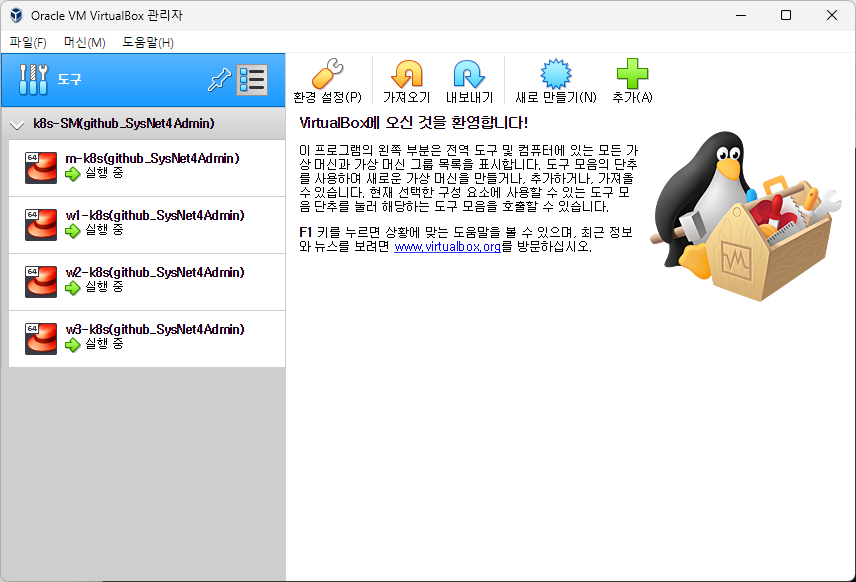
Task: Open the 도움말(H) menu
Action: pos(148,43)
